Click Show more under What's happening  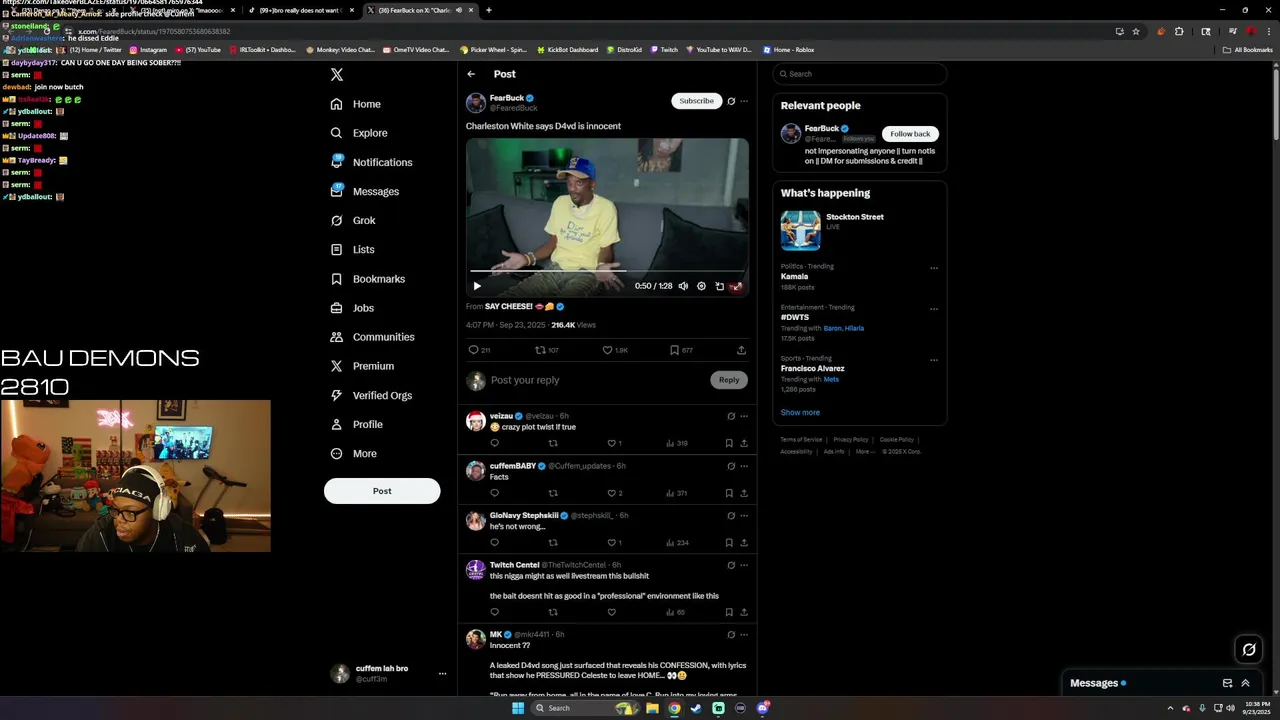coord(800,413)
